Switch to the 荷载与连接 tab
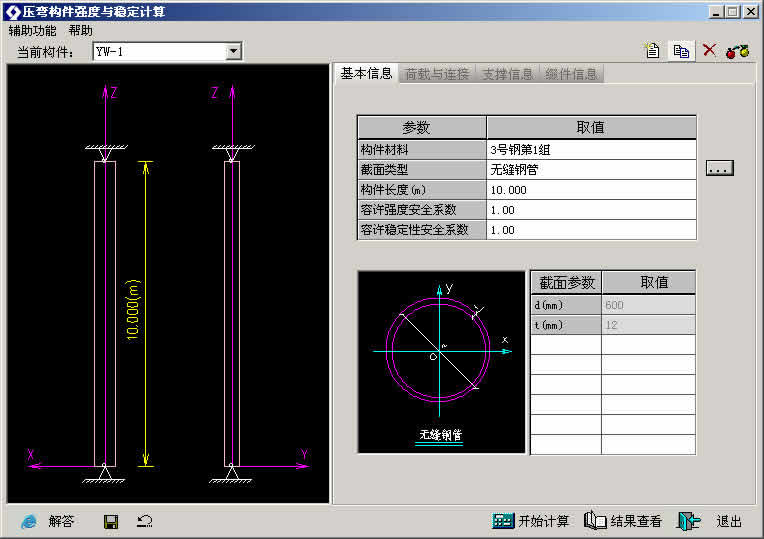The width and height of the screenshot is (764, 539). tap(437, 74)
